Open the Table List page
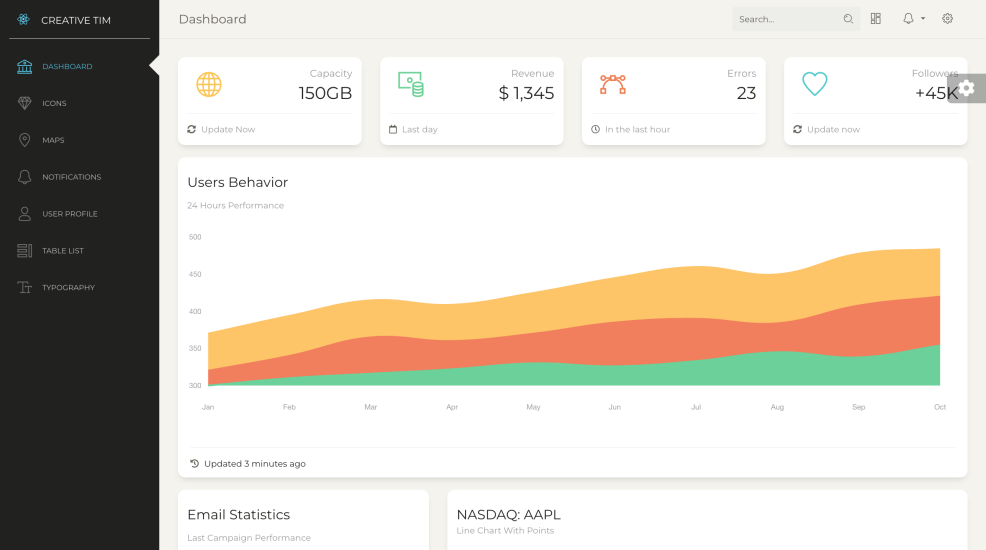 coord(62,251)
